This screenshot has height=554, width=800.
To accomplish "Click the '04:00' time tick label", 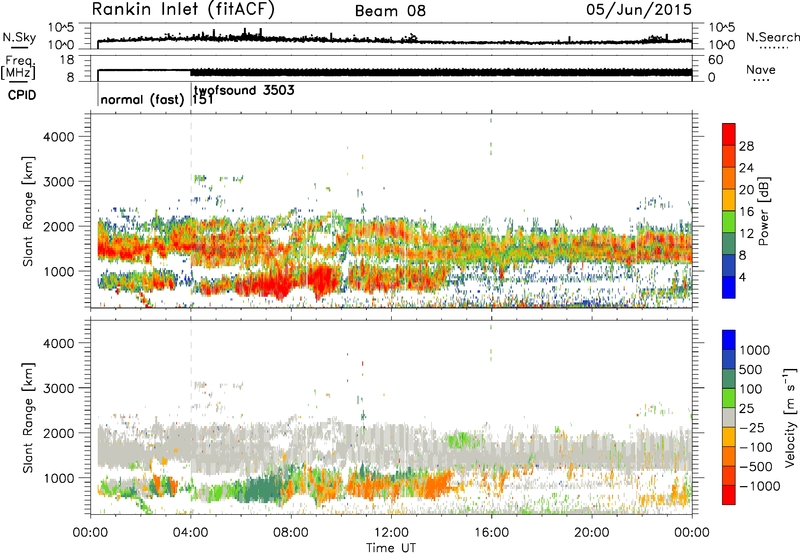I will click(x=190, y=533).
